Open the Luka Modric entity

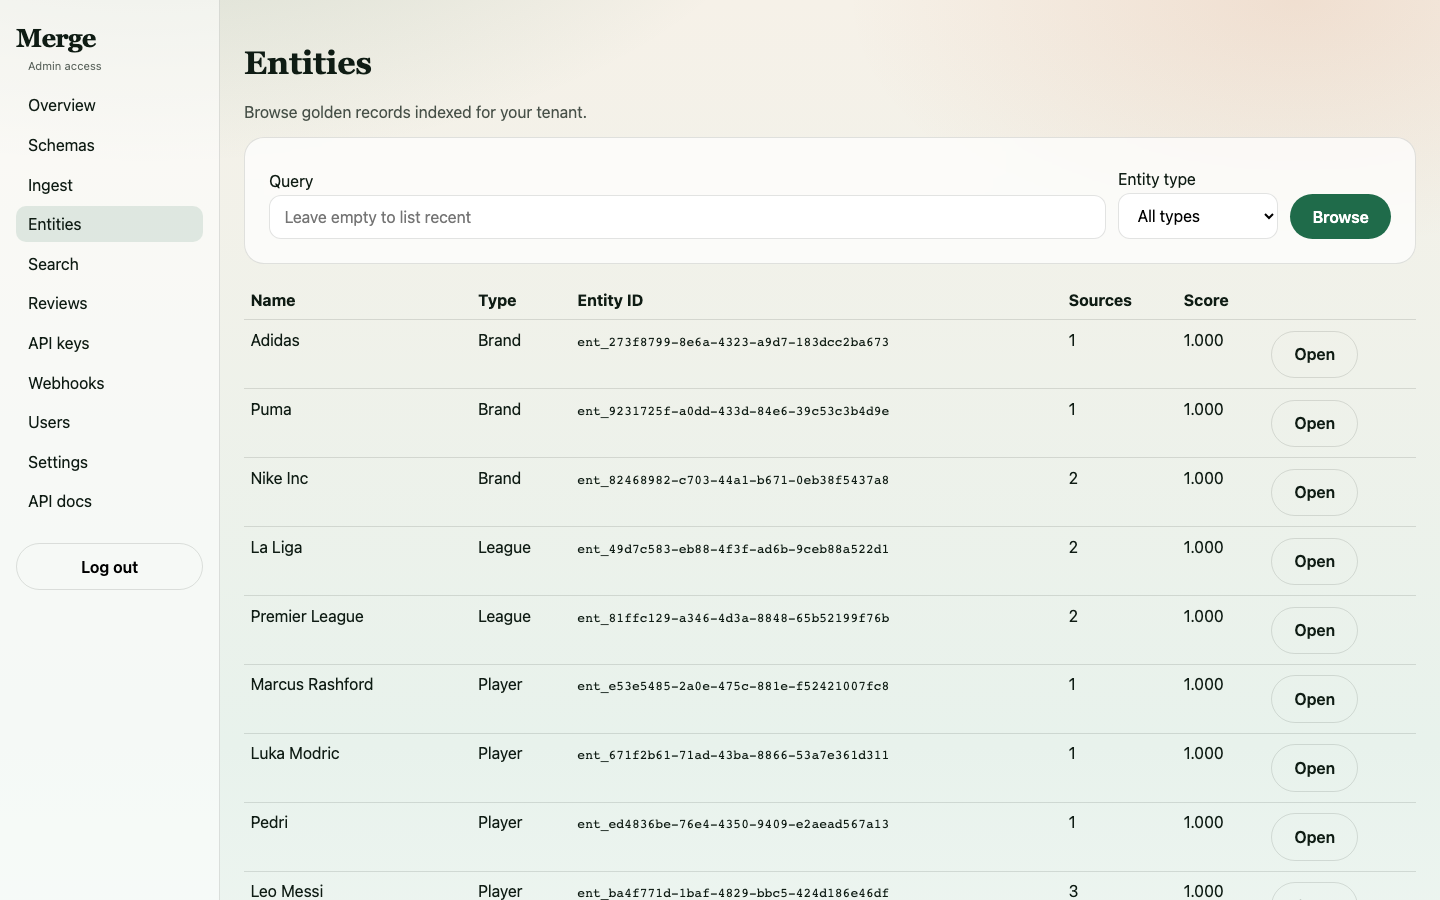click(x=1314, y=768)
